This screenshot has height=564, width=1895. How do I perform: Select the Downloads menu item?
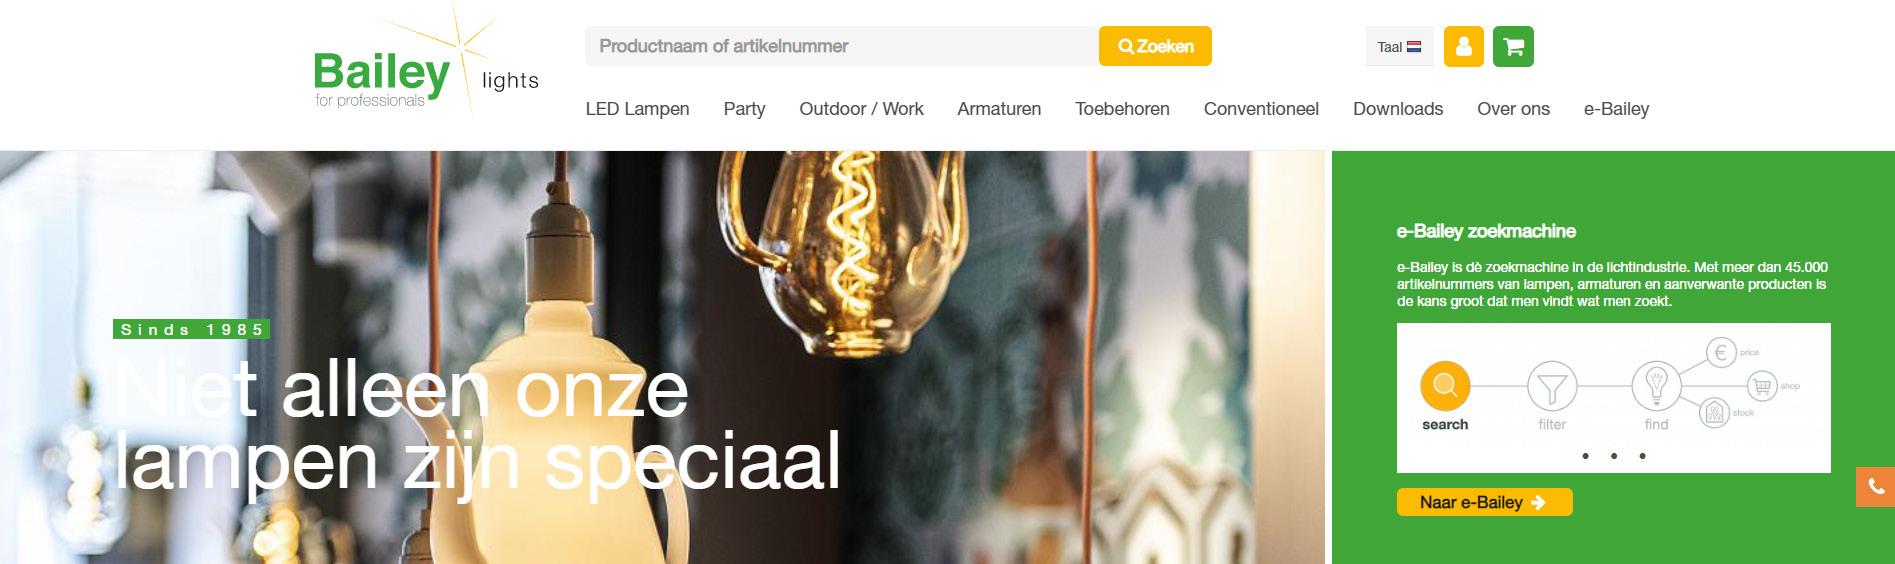tap(1398, 109)
